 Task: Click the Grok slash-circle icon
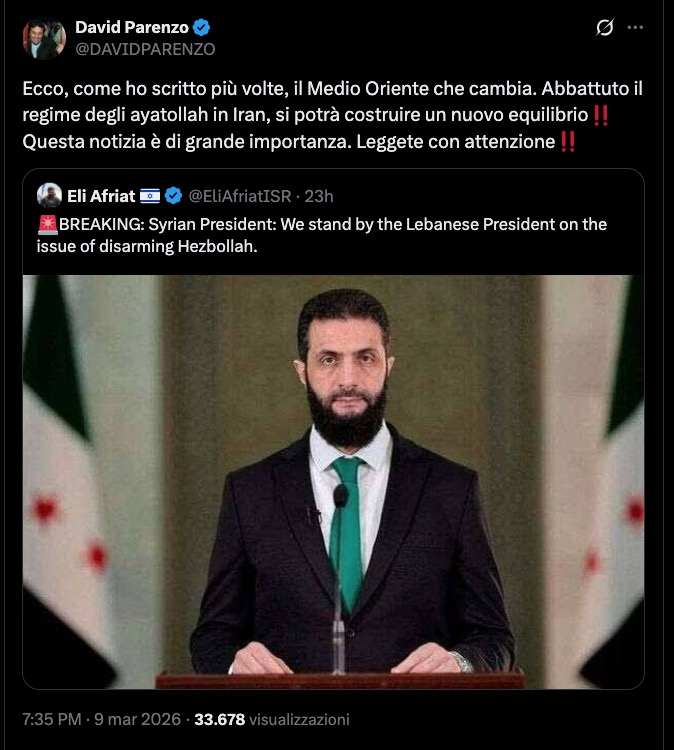605,27
